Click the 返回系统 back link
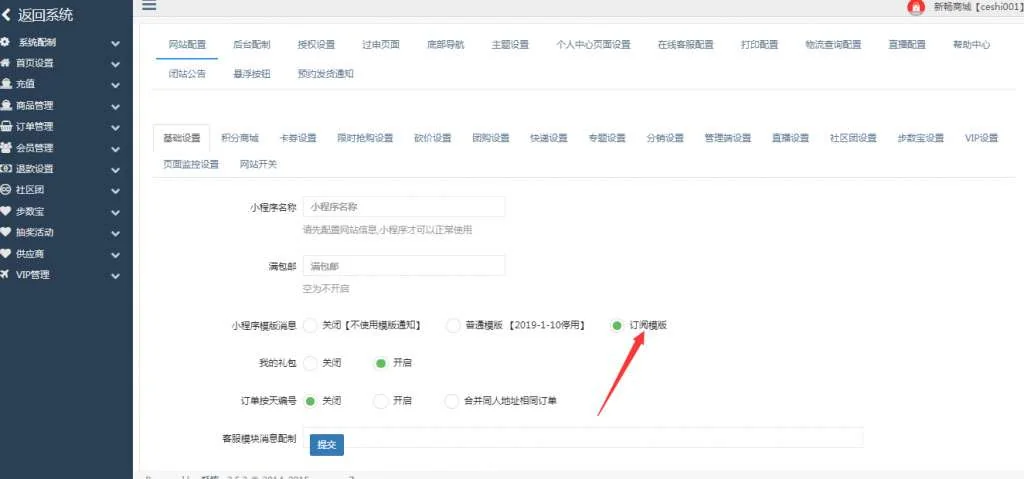 (38, 14)
